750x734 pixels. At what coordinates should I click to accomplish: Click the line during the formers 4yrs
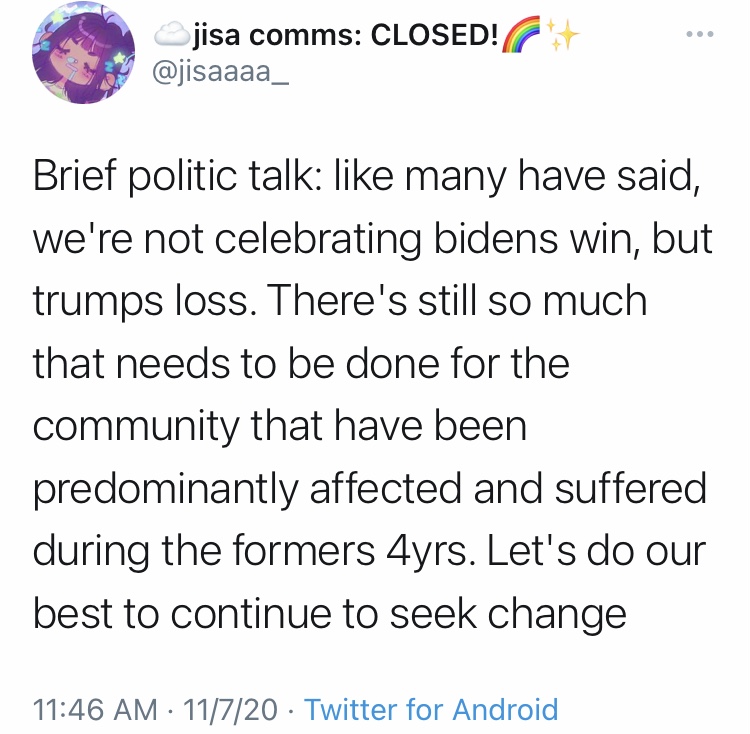pos(369,551)
